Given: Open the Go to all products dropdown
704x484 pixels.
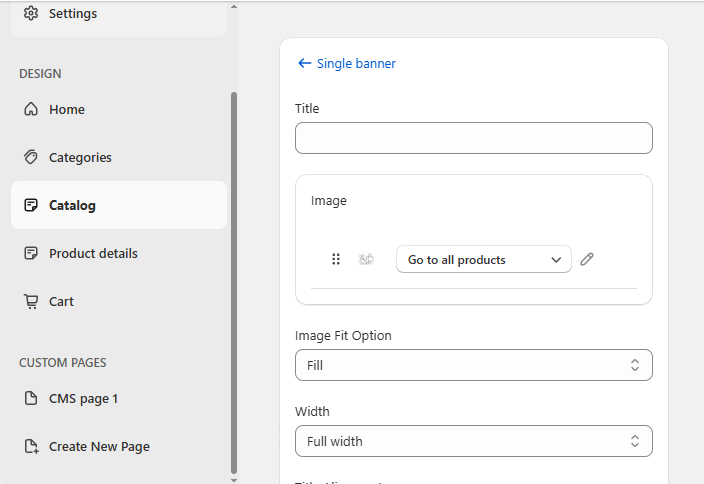Looking at the screenshot, I should (484, 259).
